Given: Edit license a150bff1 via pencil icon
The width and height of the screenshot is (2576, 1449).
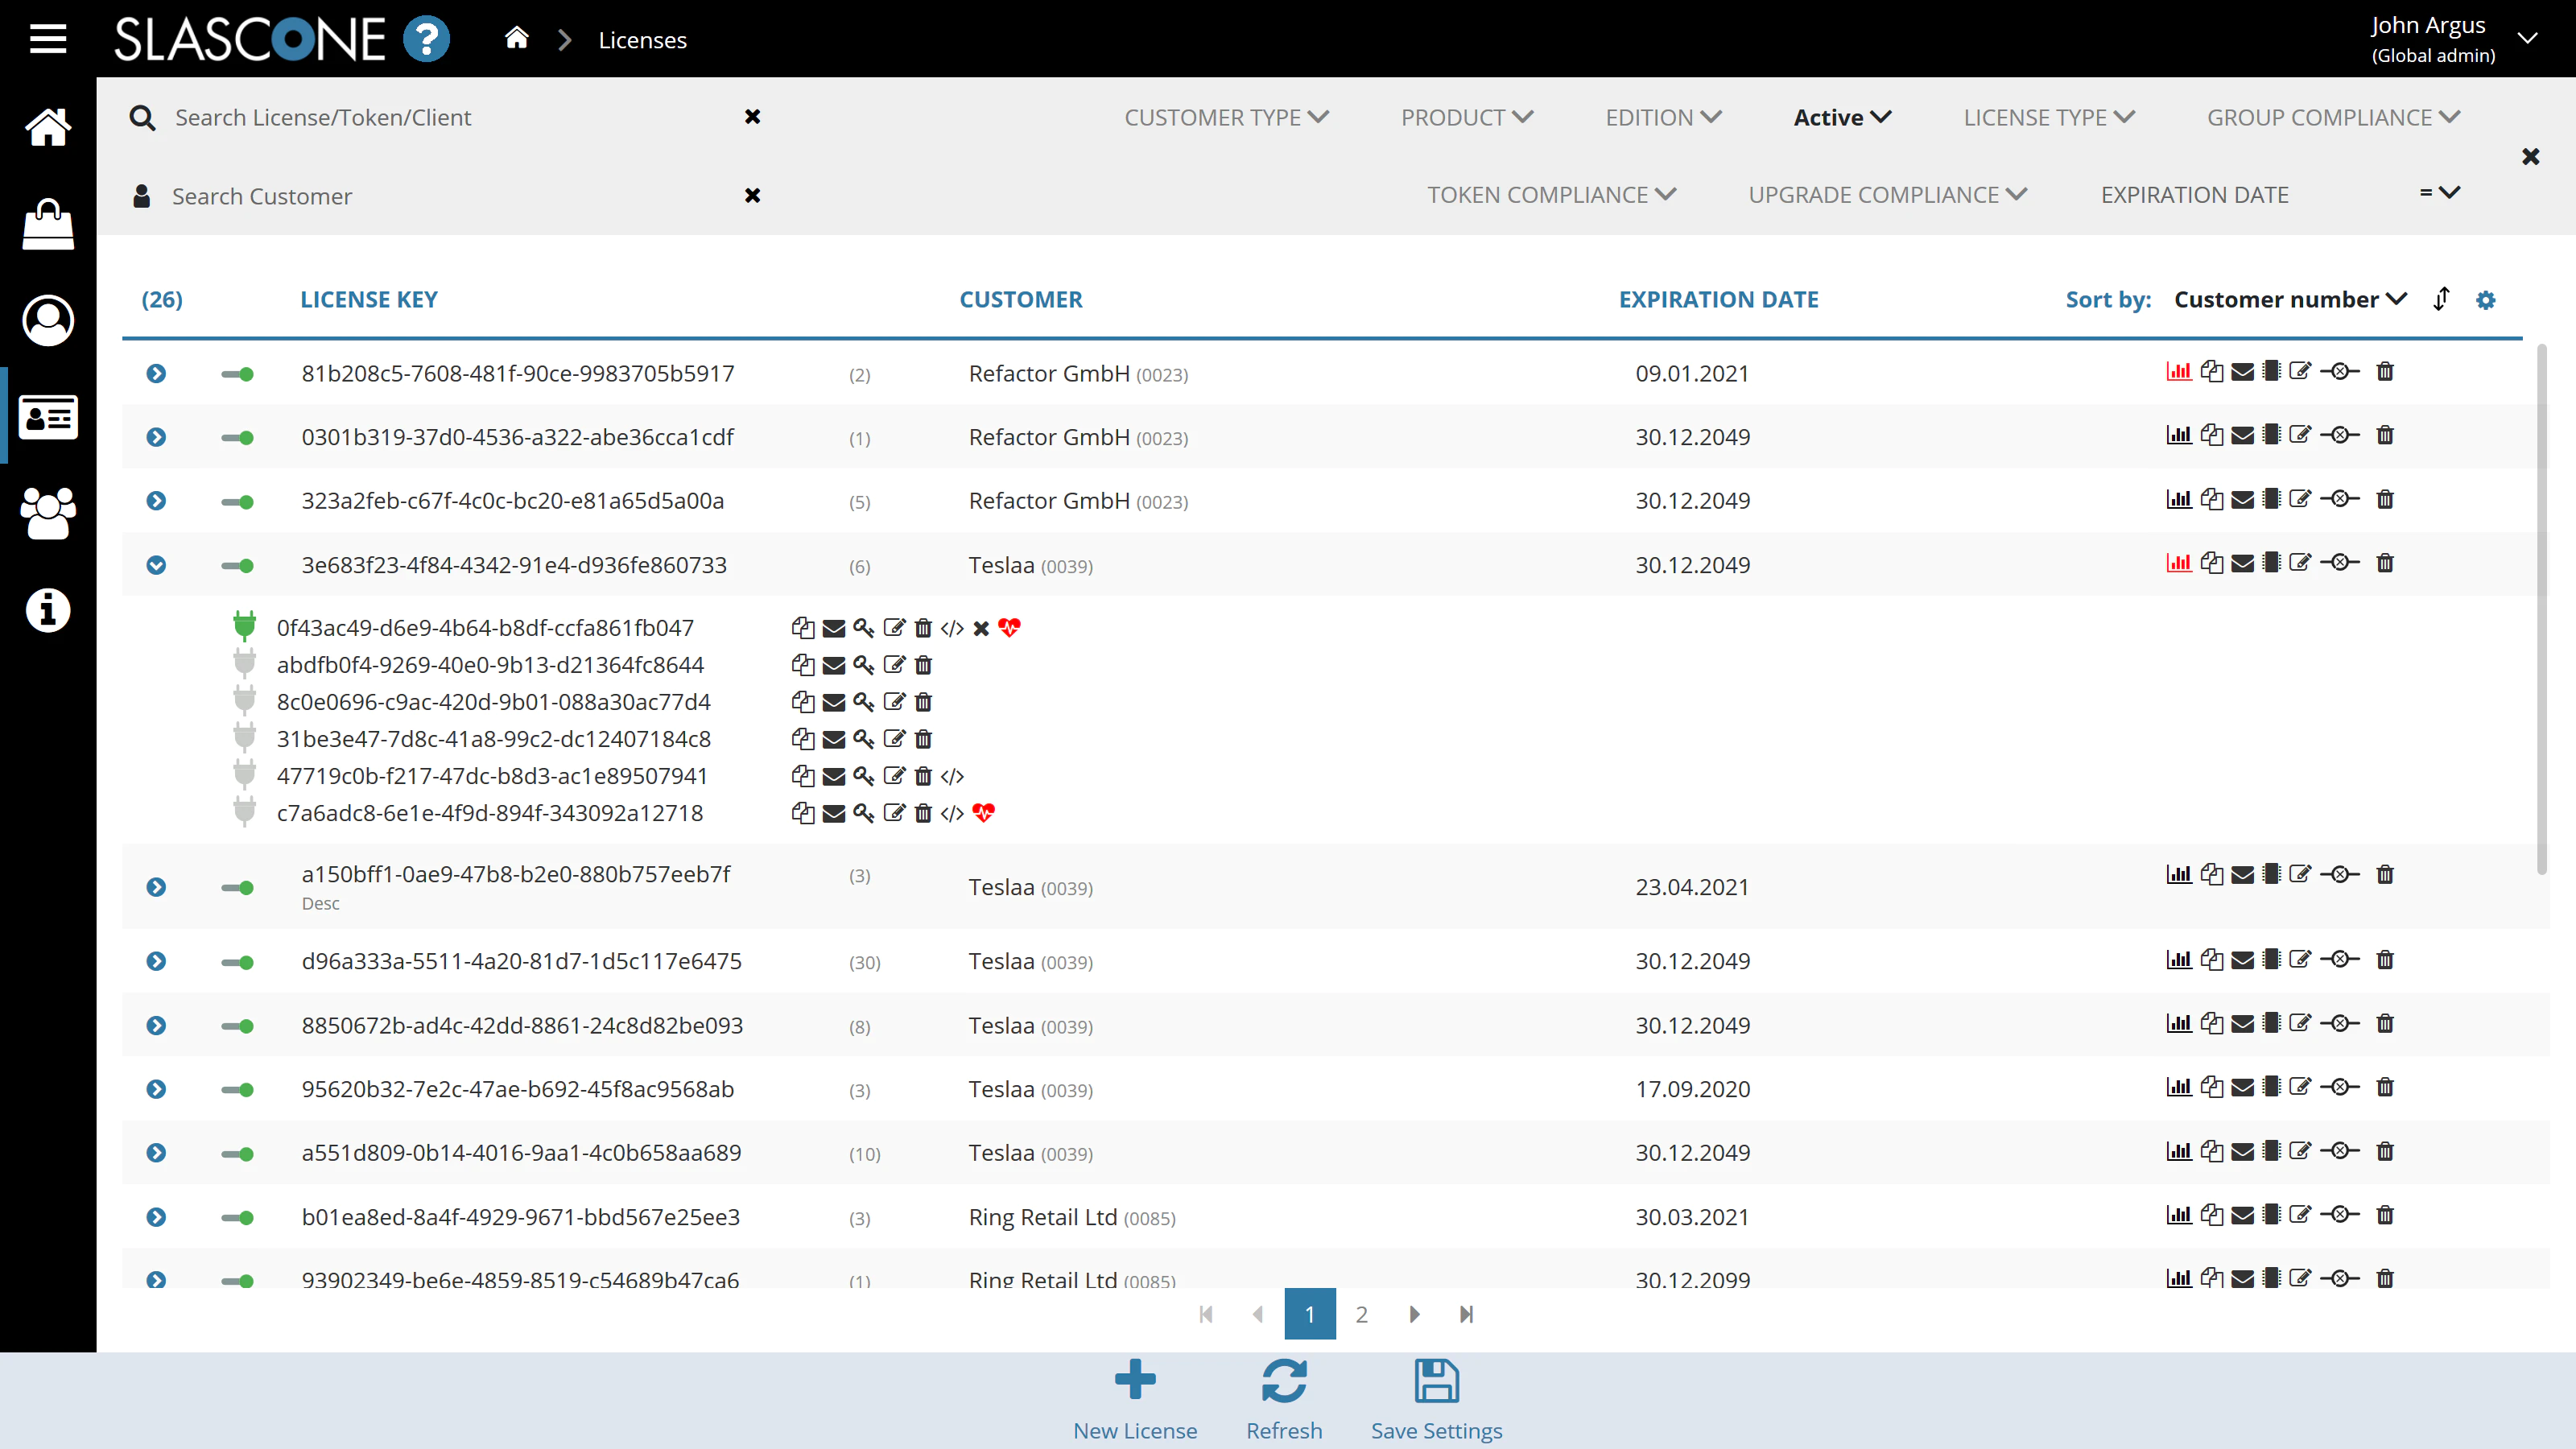Looking at the screenshot, I should 2300,873.
